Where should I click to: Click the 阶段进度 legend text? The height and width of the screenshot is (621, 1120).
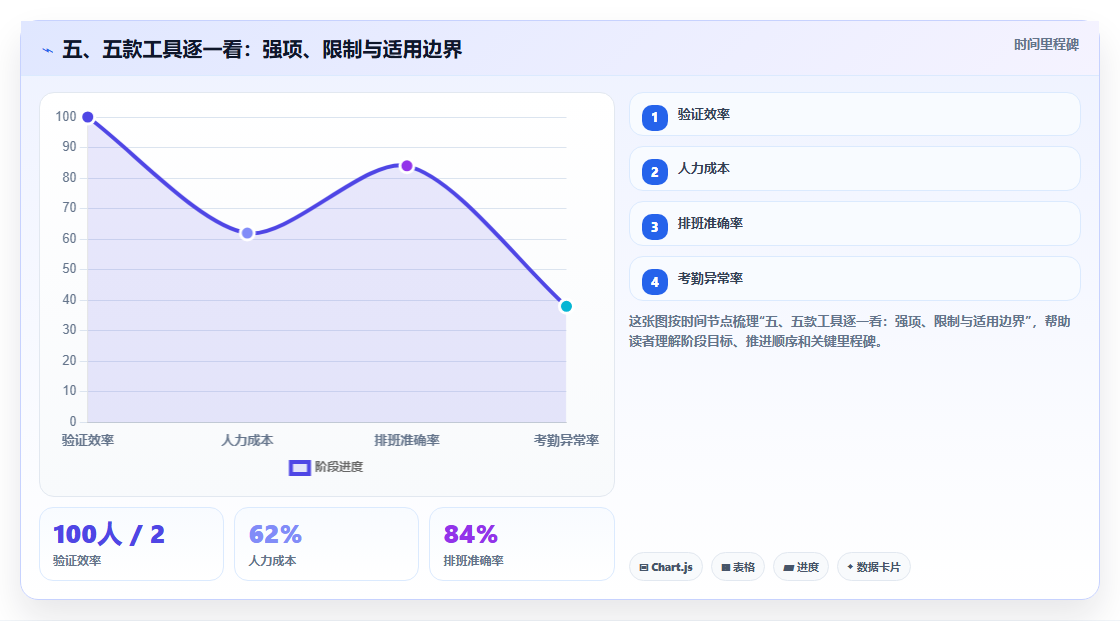[339, 467]
